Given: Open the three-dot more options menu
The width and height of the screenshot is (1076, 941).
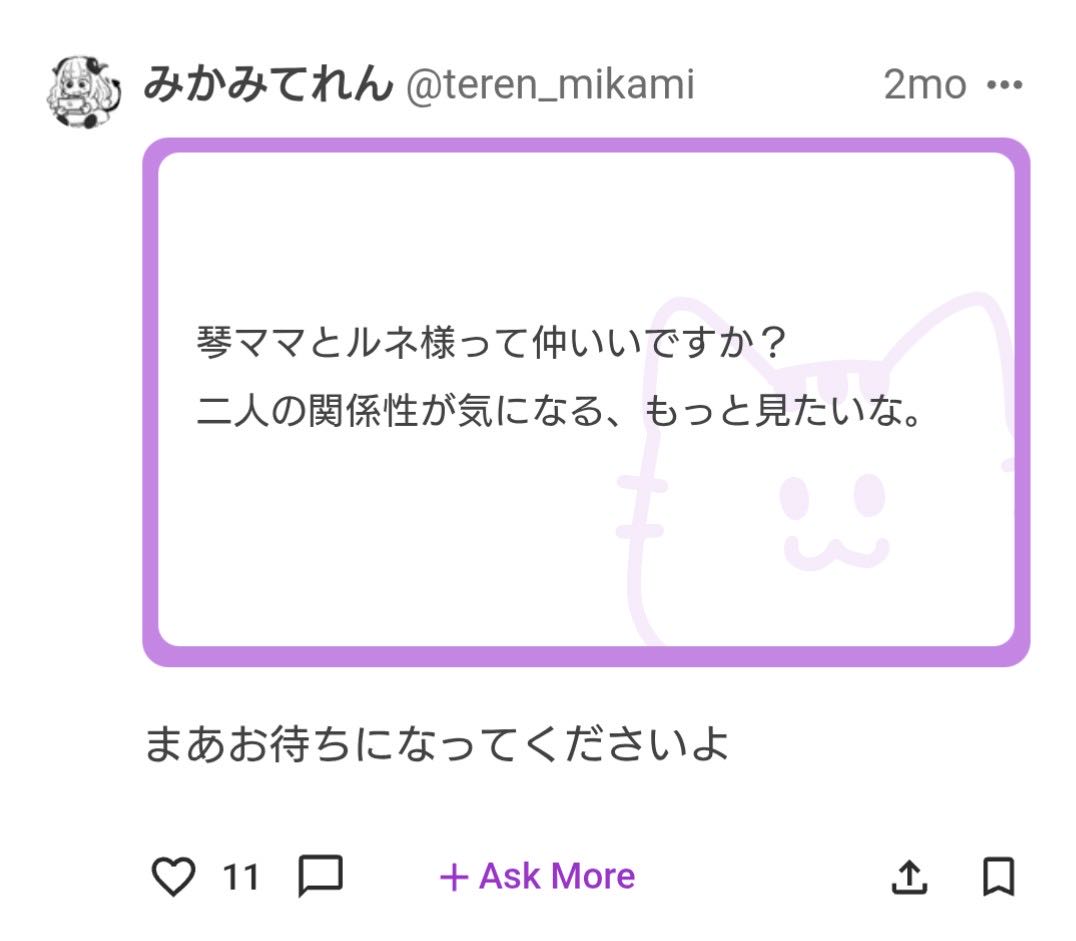Looking at the screenshot, I should pos(1004,86).
